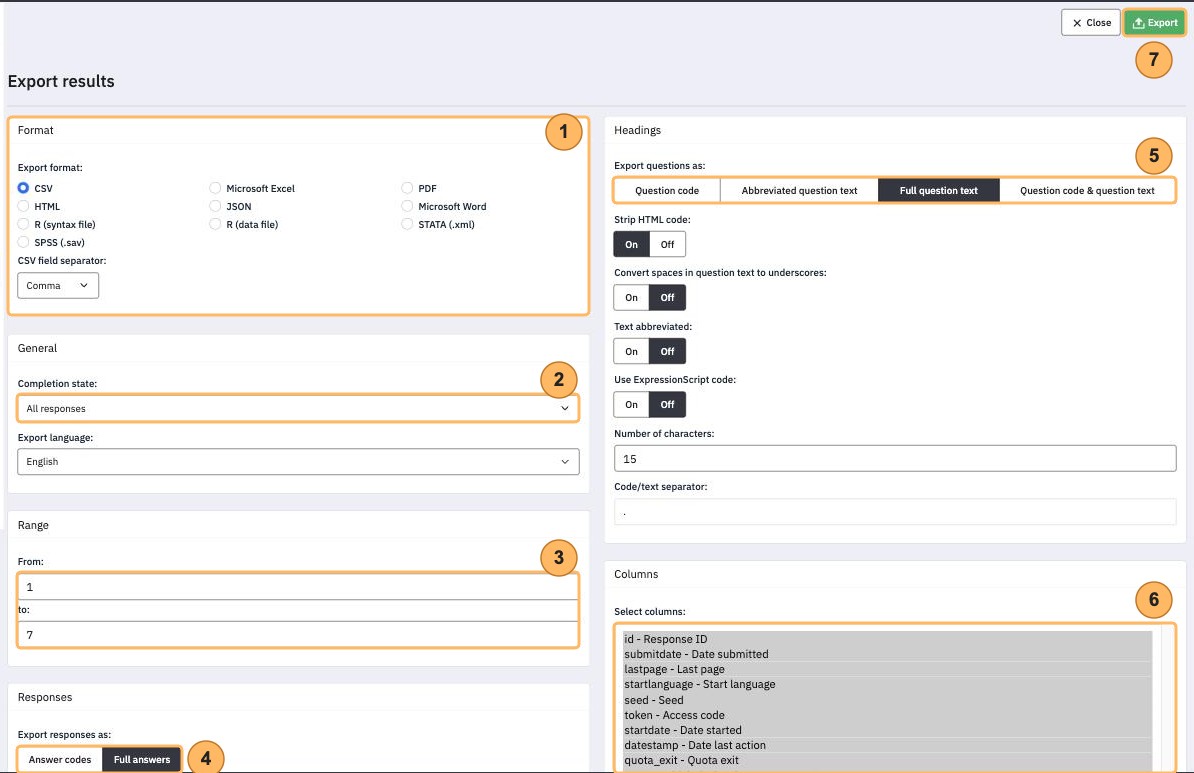Select STATA (.xml) export format
The height and width of the screenshot is (773, 1194).
point(407,225)
